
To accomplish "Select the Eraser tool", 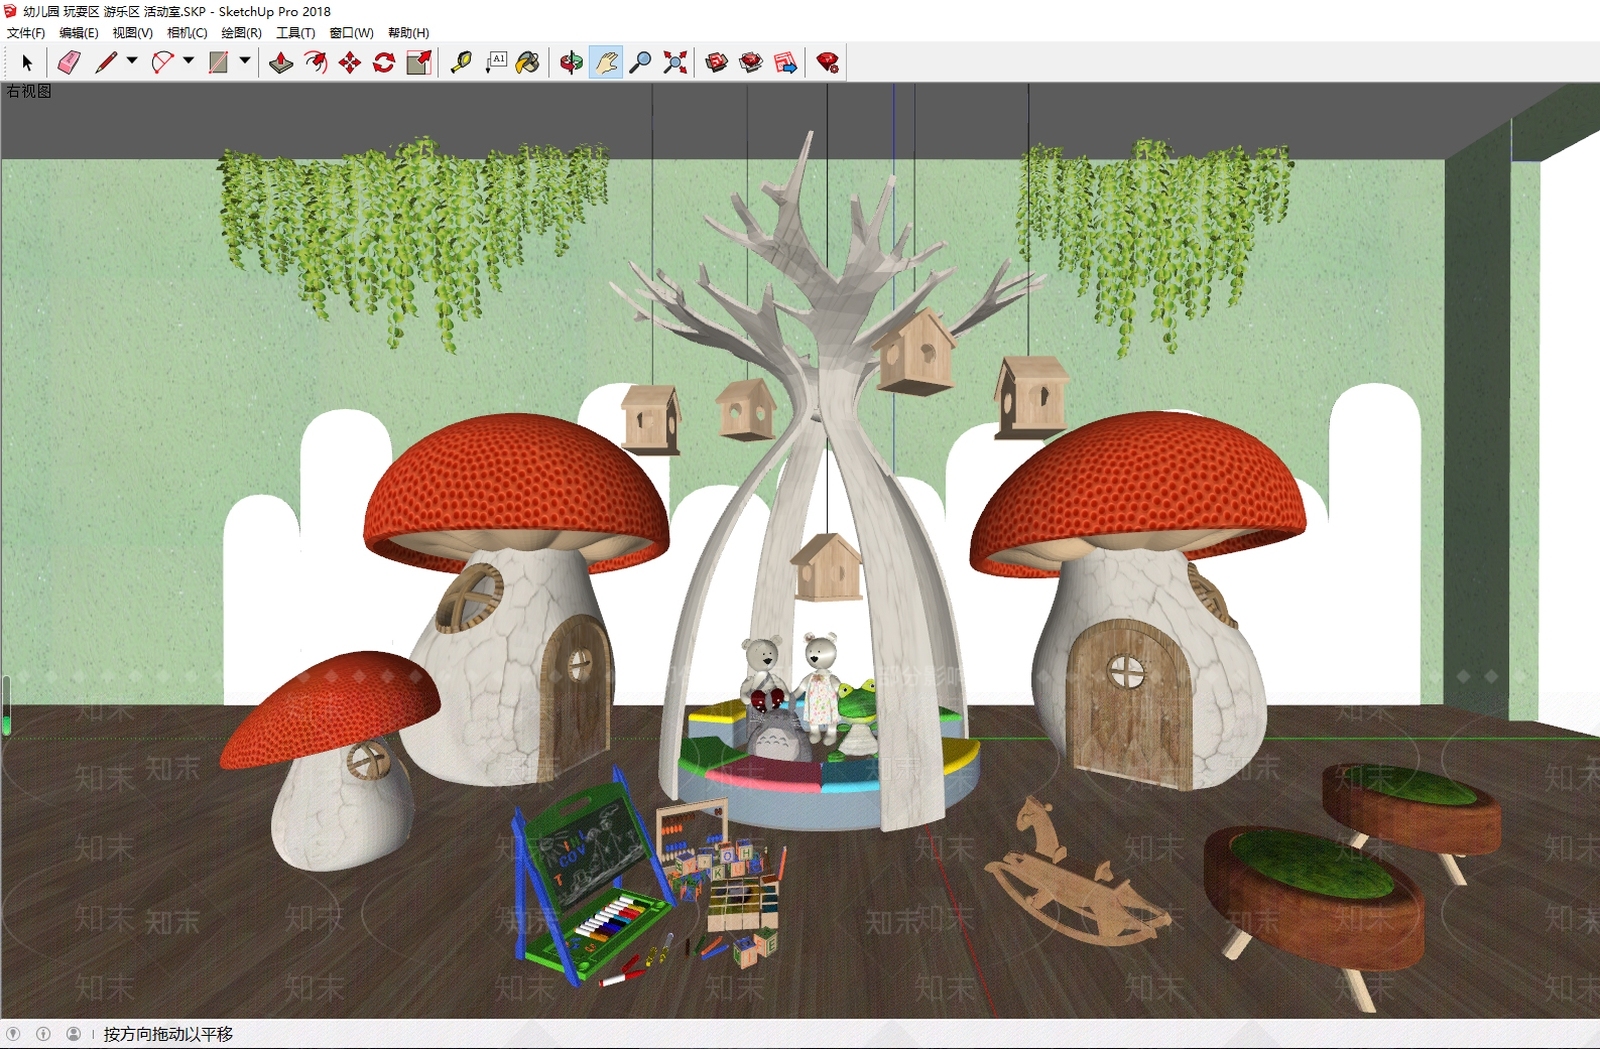I will pyautogui.click(x=68, y=63).
